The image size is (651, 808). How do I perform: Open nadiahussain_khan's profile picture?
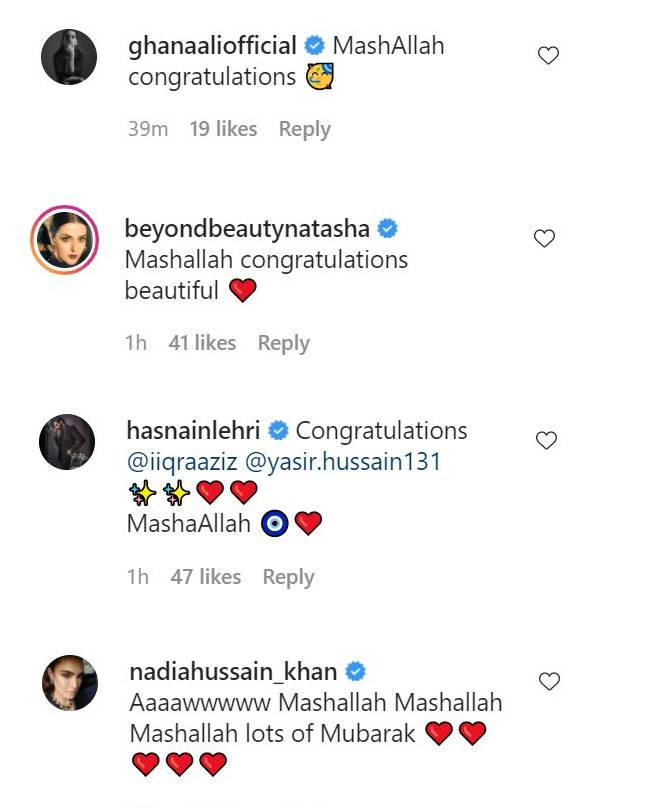coord(70,683)
